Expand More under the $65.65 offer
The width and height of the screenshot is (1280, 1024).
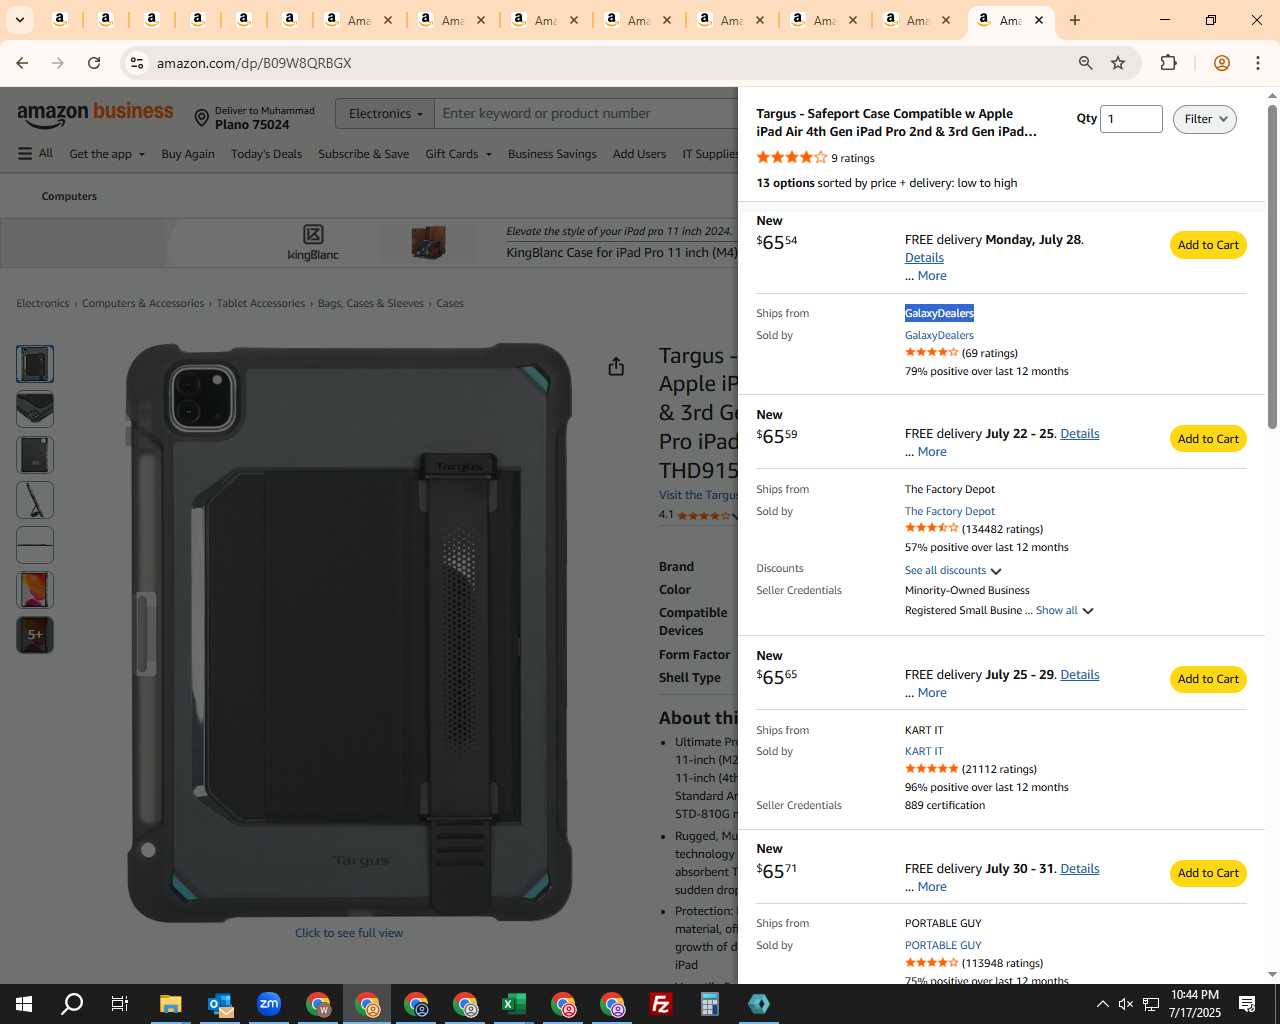(932, 693)
